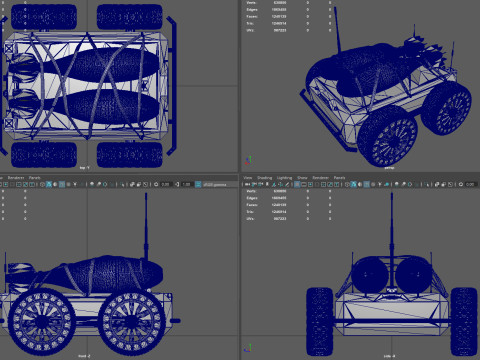Click Shadows icon in side view panel
Viewport: 480px width, 360px height.
(x=387, y=184)
